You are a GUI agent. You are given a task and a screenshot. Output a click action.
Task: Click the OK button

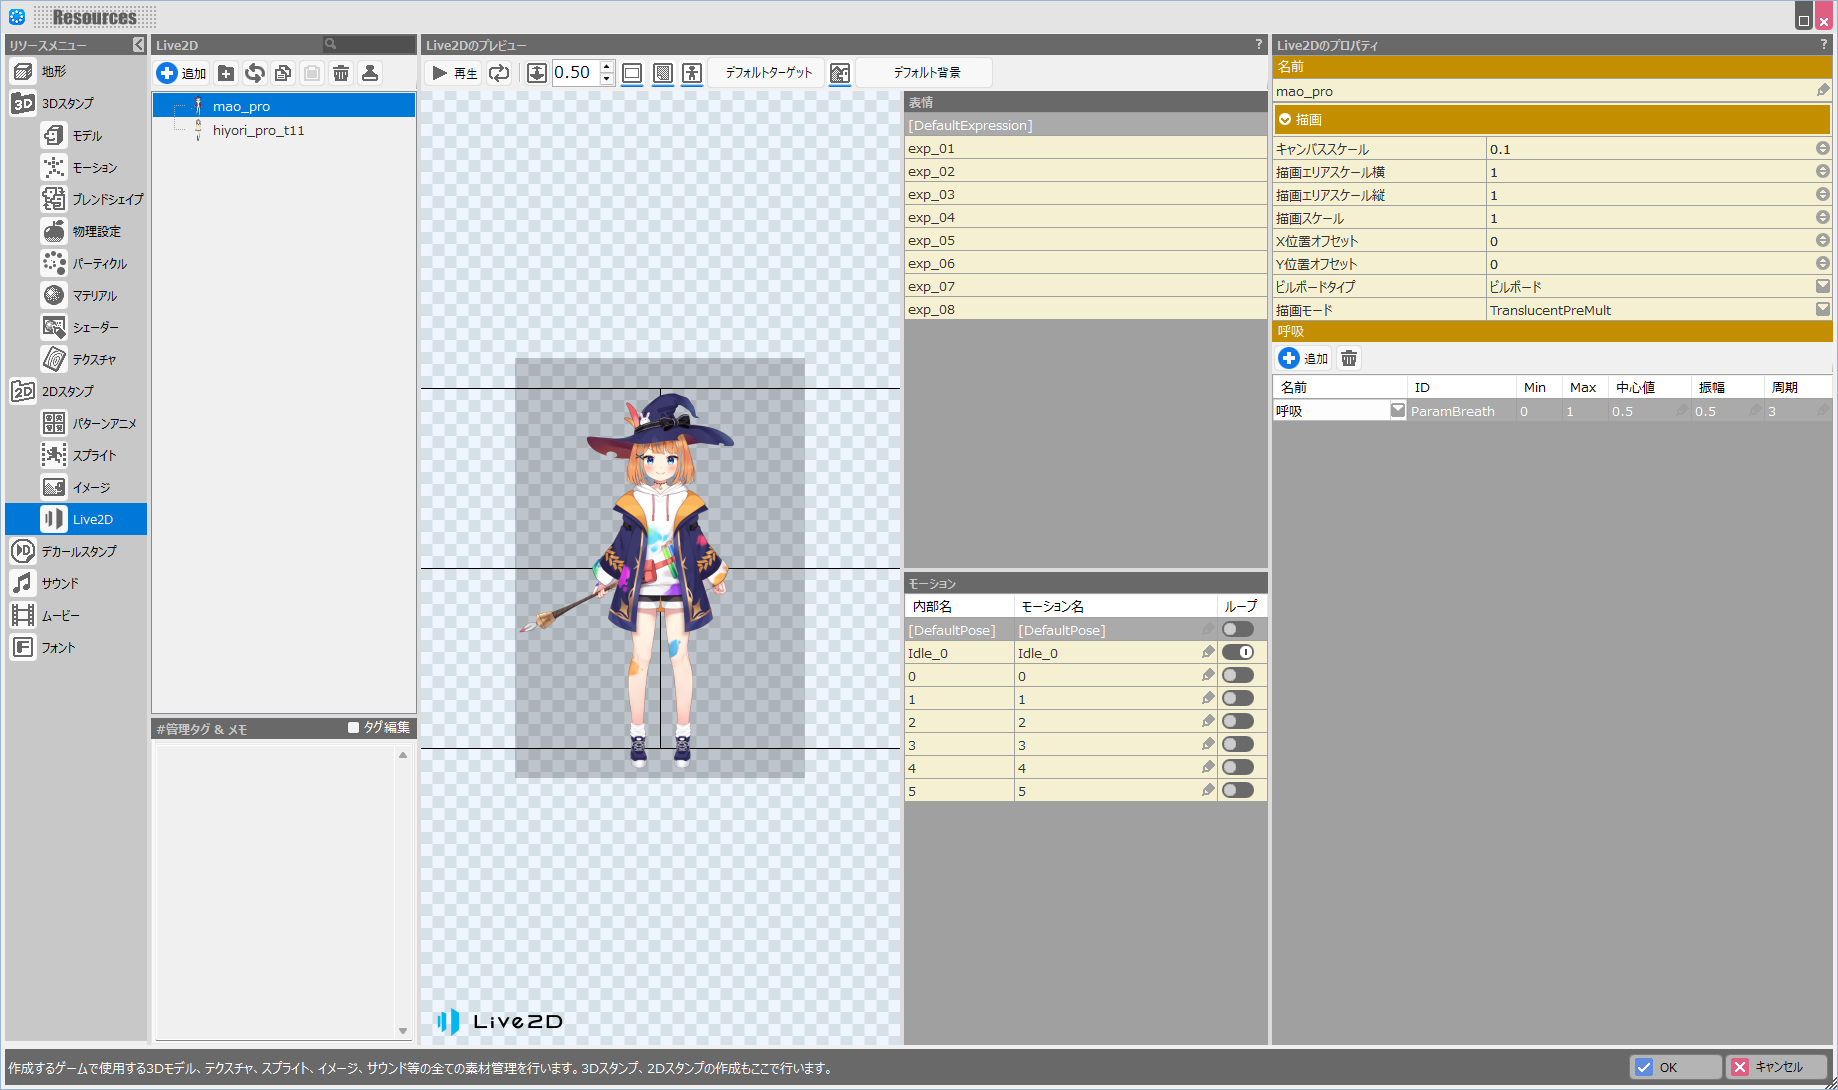pos(1676,1067)
